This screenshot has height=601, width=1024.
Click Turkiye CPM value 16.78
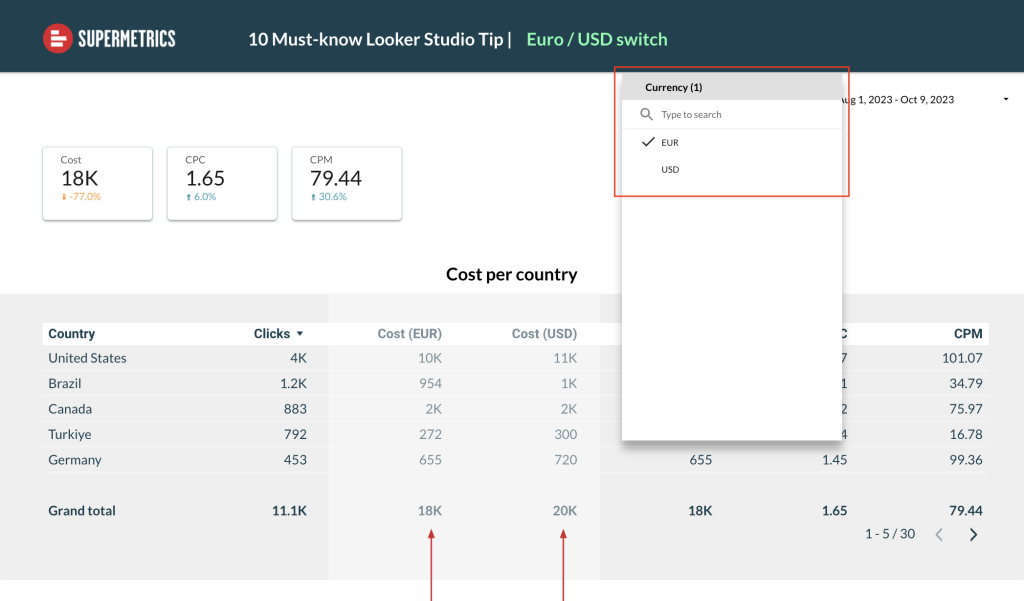(x=966, y=434)
